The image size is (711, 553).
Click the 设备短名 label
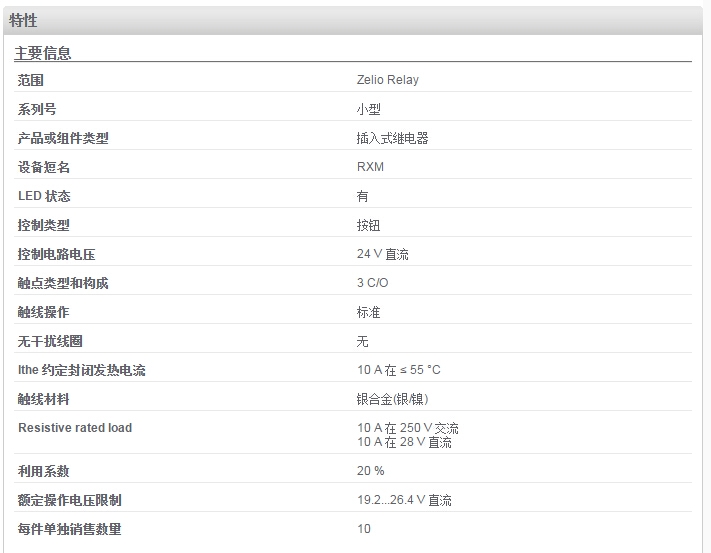44,167
